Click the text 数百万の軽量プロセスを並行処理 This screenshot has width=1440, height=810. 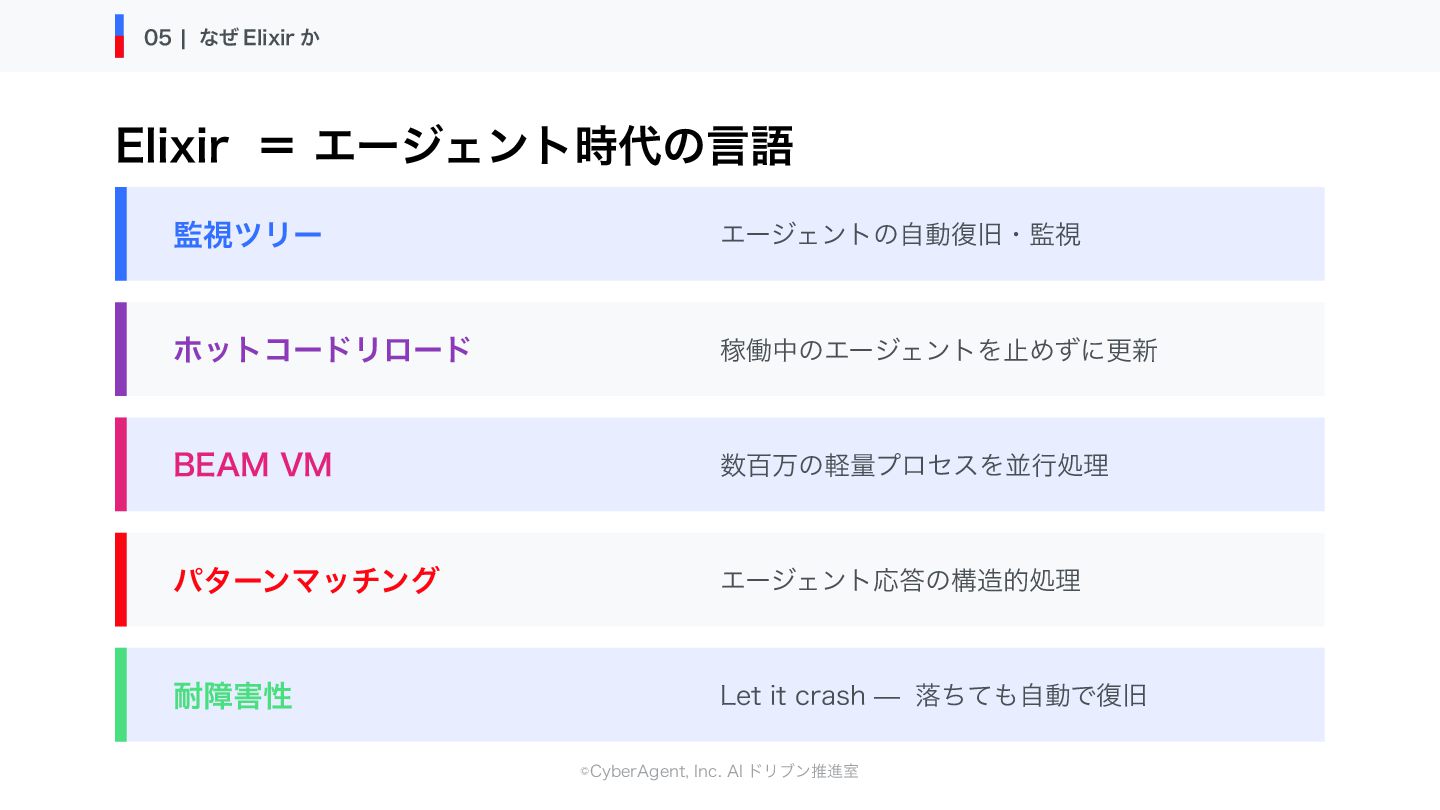point(914,465)
